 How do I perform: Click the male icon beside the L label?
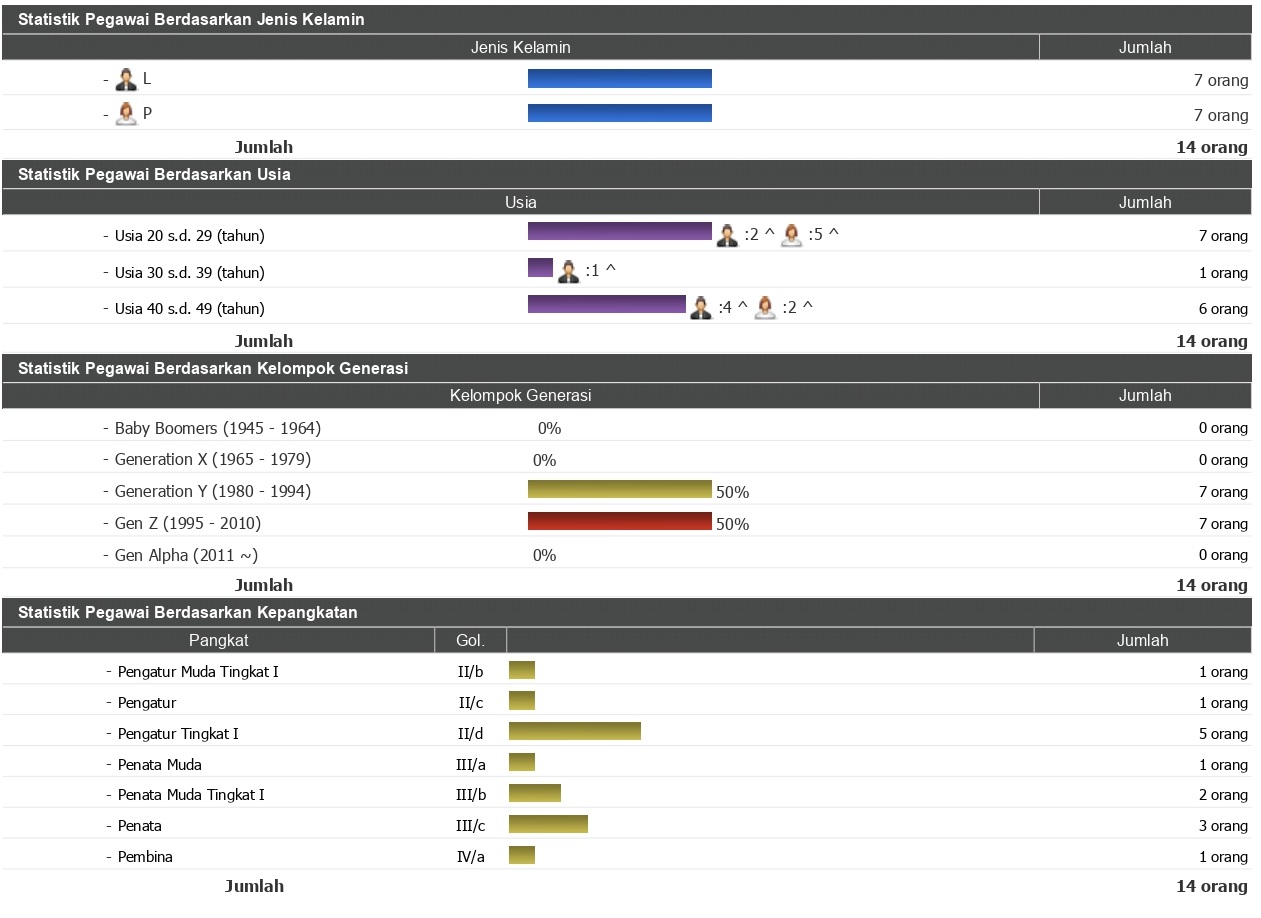click(x=126, y=80)
